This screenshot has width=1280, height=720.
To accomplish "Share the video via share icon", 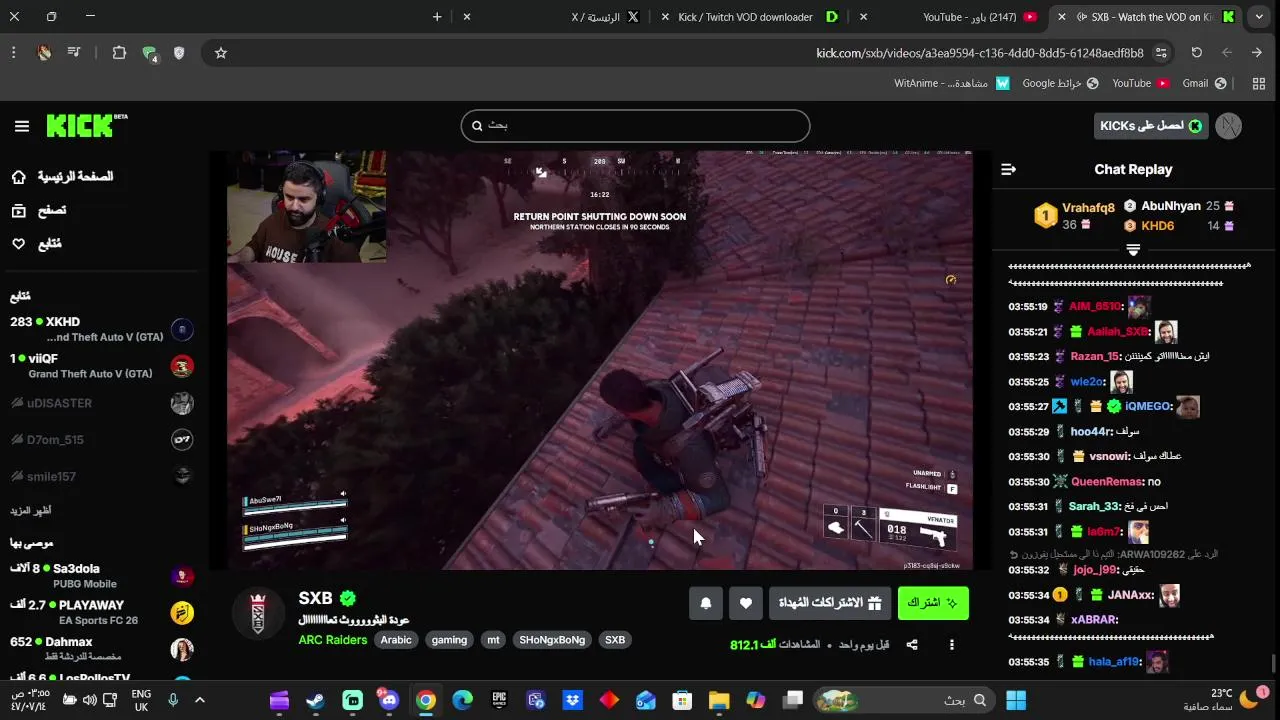I will tap(912, 645).
